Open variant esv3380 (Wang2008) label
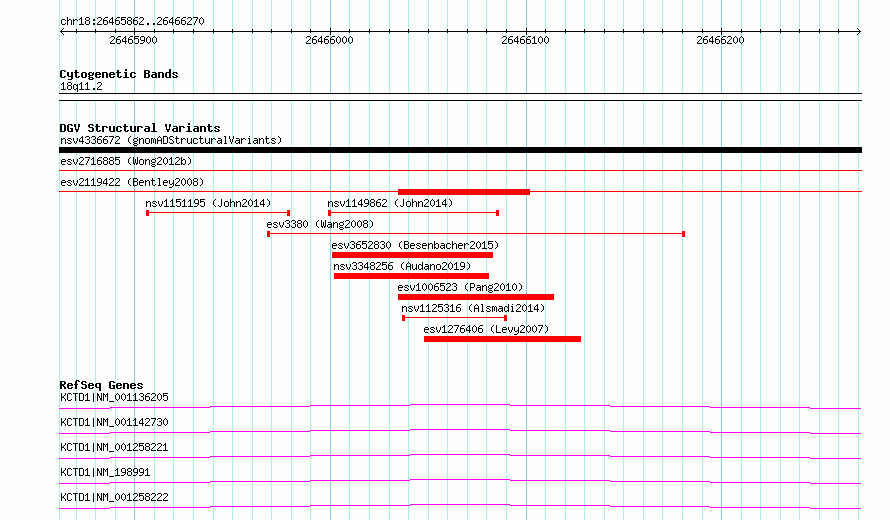Image resolution: width=890 pixels, height=520 pixels. [320, 224]
